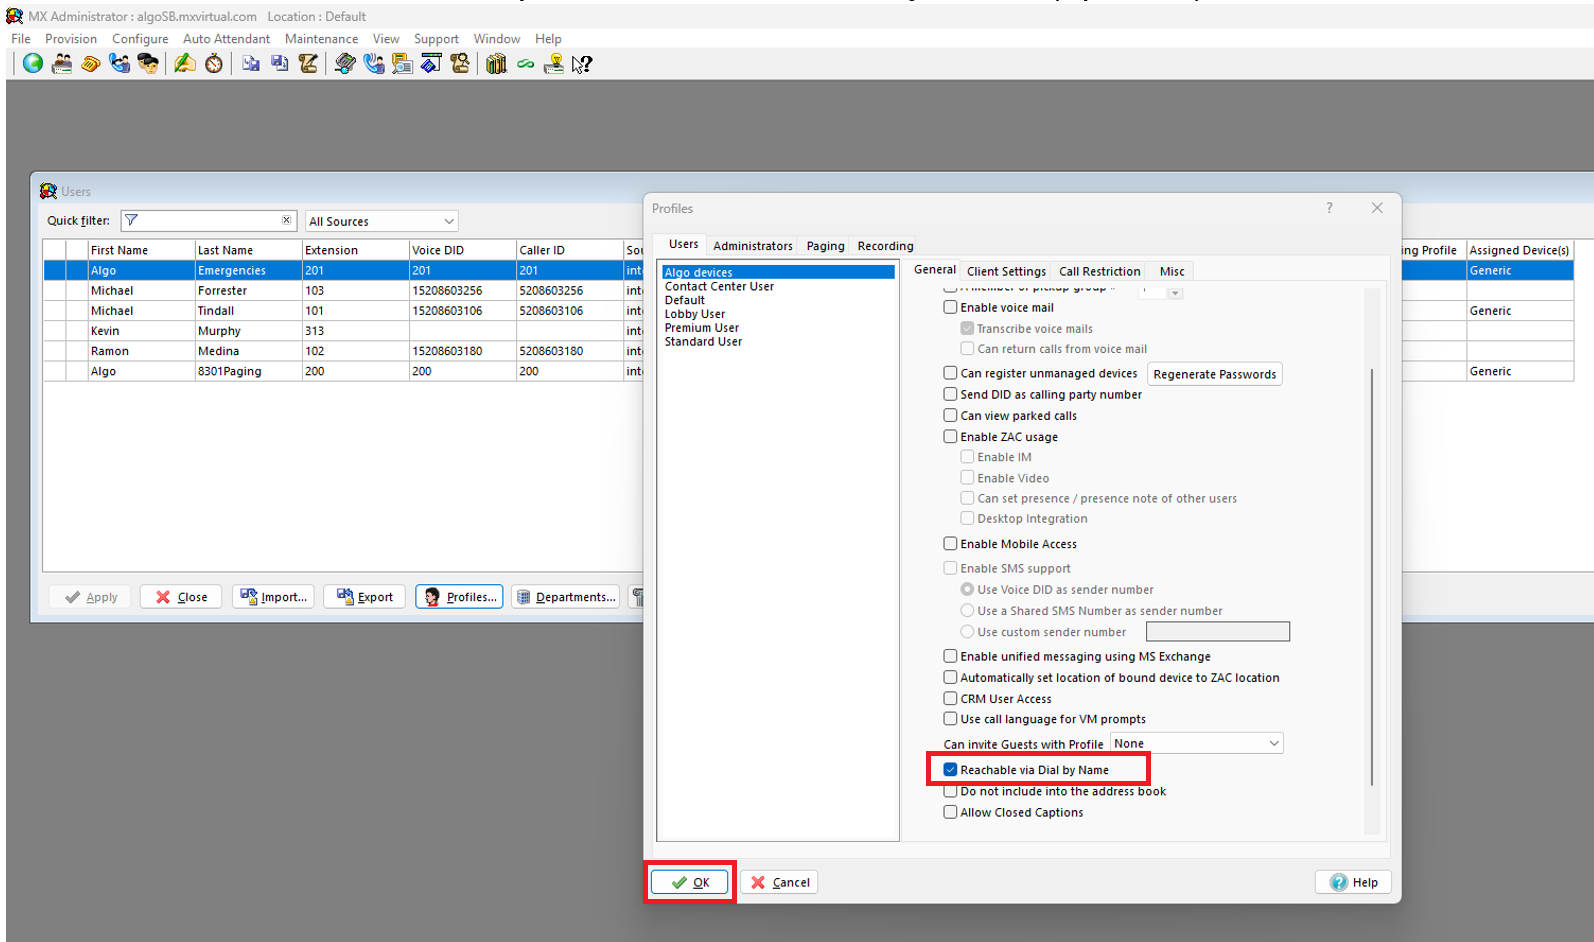Check Use call language for VM prompts
Viewport: 1594px width, 942px height.
tap(950, 719)
